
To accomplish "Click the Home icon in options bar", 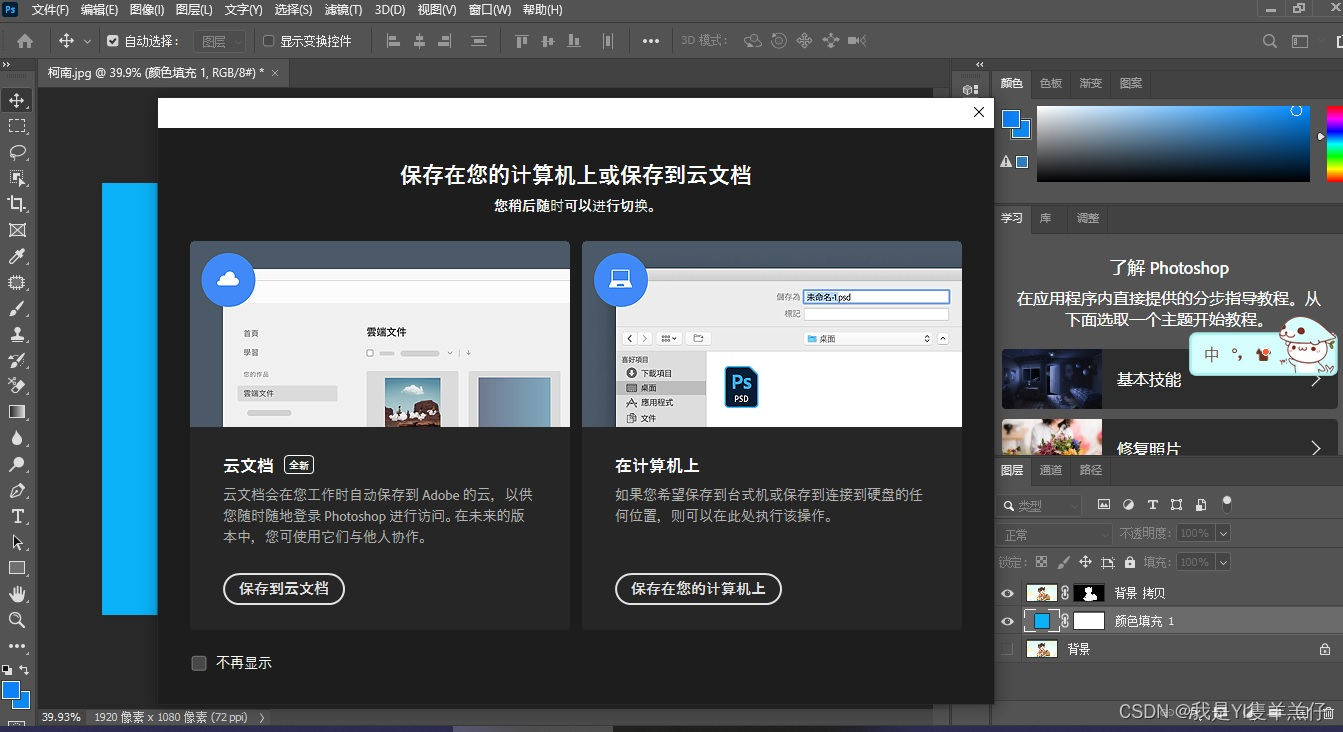I will click(x=25, y=41).
